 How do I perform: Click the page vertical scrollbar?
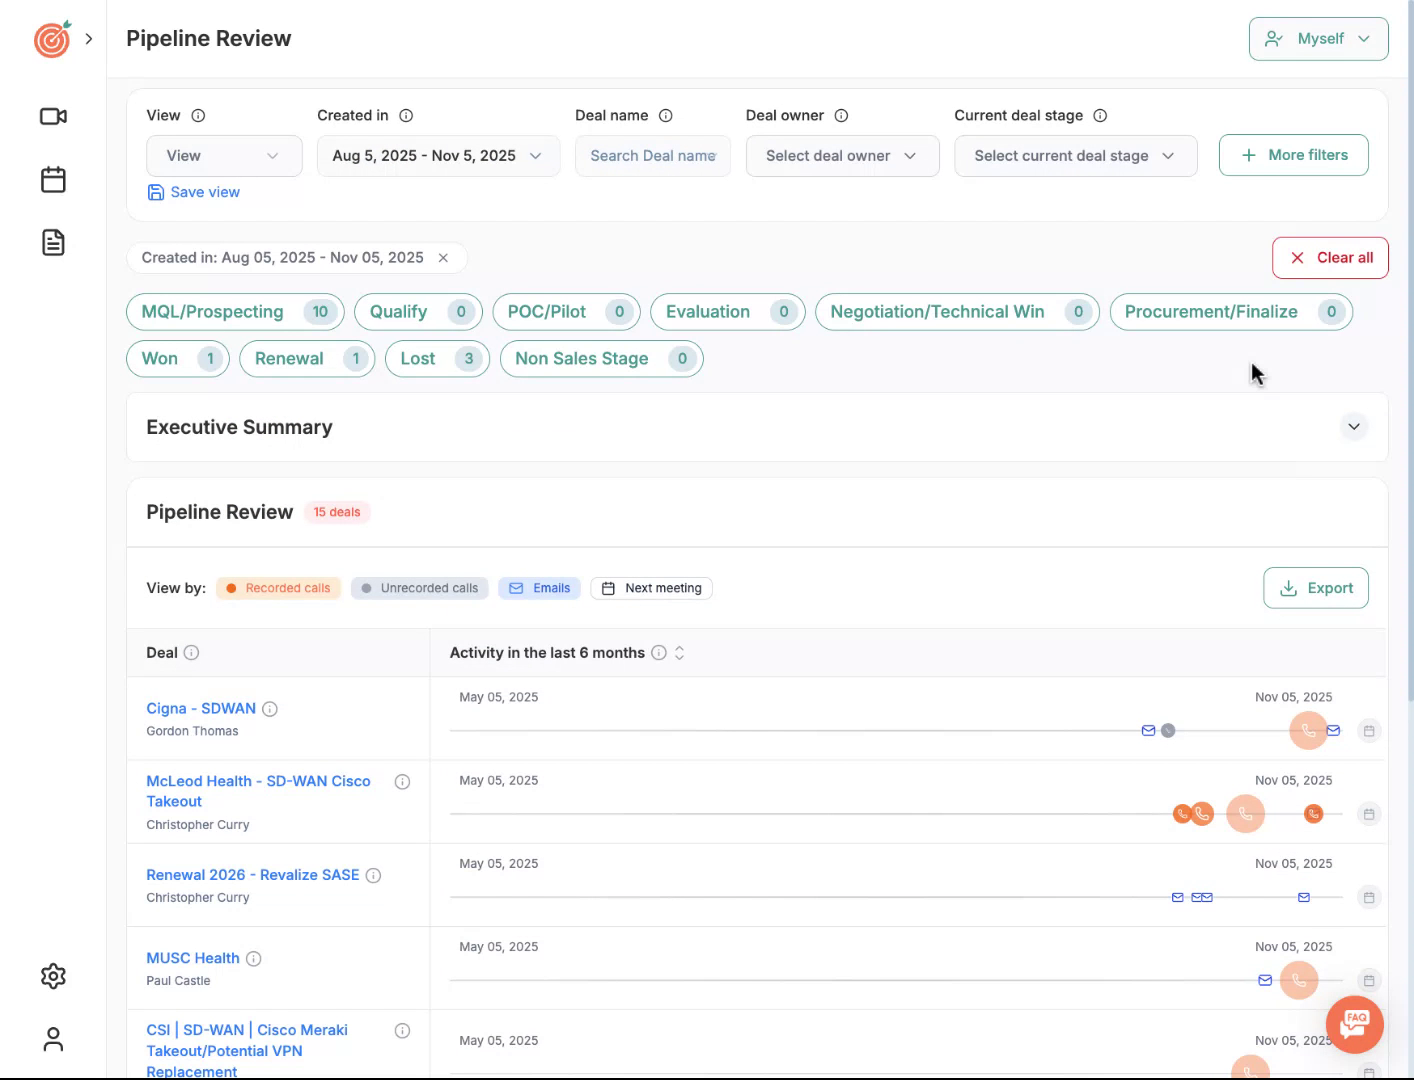[x=1410, y=350]
